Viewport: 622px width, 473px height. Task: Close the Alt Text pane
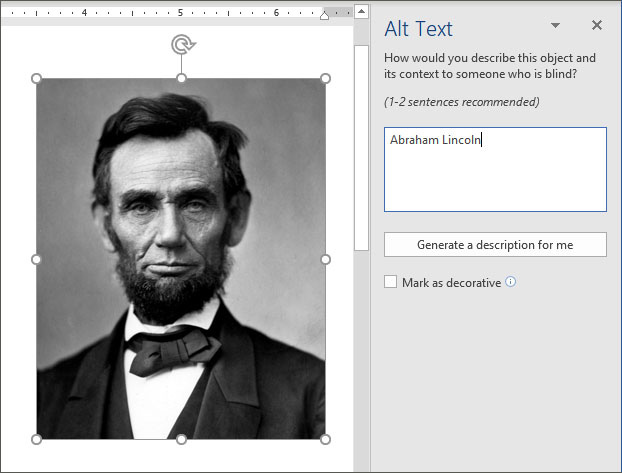point(597,25)
